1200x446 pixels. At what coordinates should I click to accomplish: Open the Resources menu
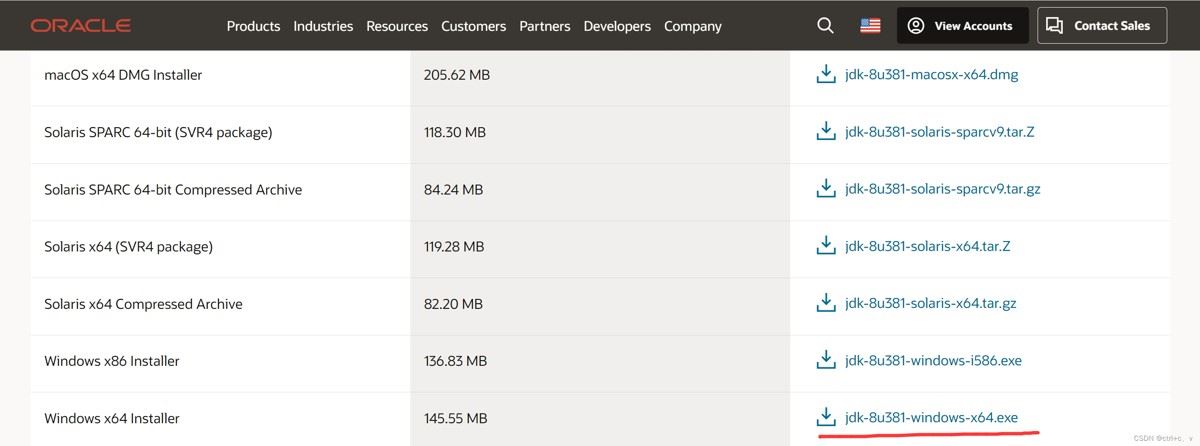tap(397, 26)
